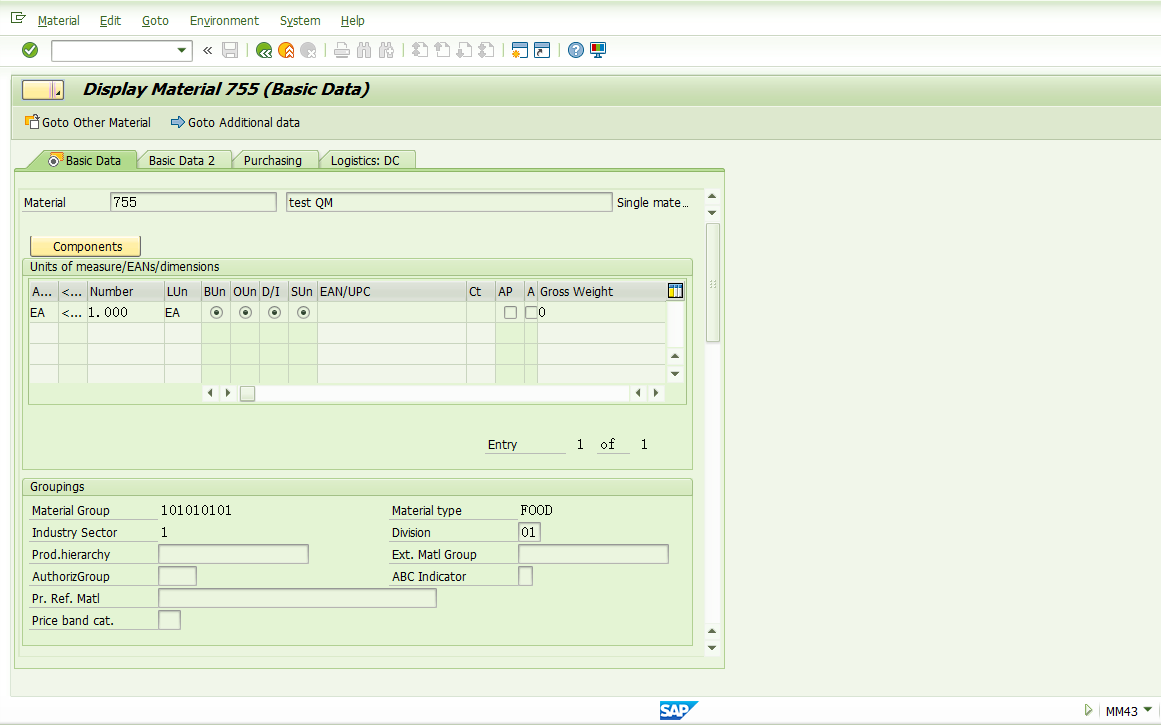Select the BUn radio button for EA unit
This screenshot has height=725, width=1161.
point(216,312)
